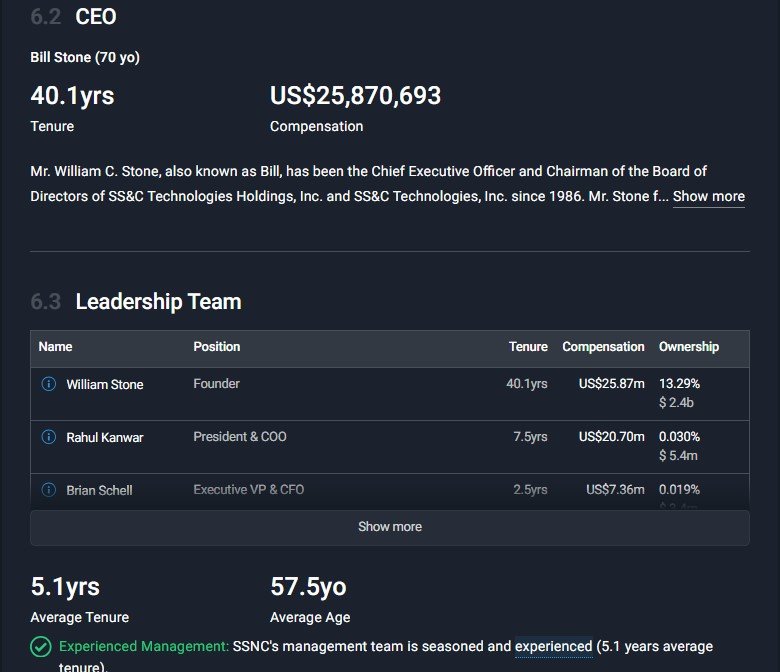Click the US$25,870,693 compensation figure
The width and height of the screenshot is (780, 672).
click(355, 96)
